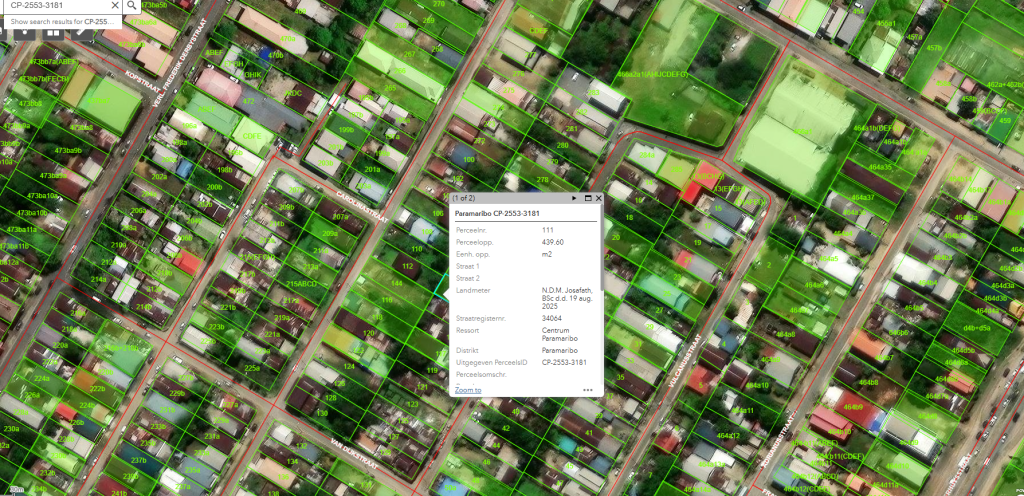The image size is (1024, 496).
Task: Click the '(1 of 2)' popup counter
Action: coord(468,198)
